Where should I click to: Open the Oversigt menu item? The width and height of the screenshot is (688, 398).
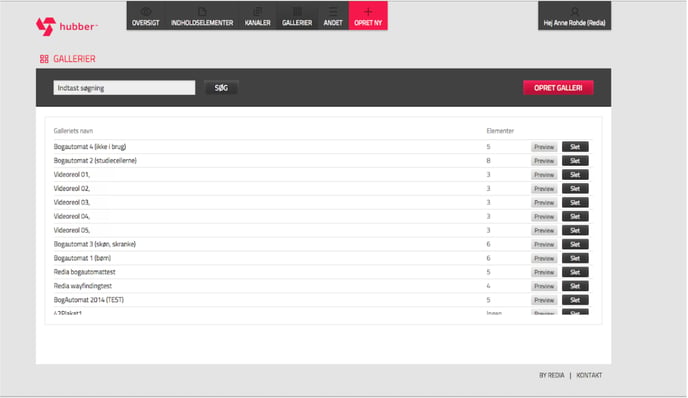pyautogui.click(x=146, y=16)
